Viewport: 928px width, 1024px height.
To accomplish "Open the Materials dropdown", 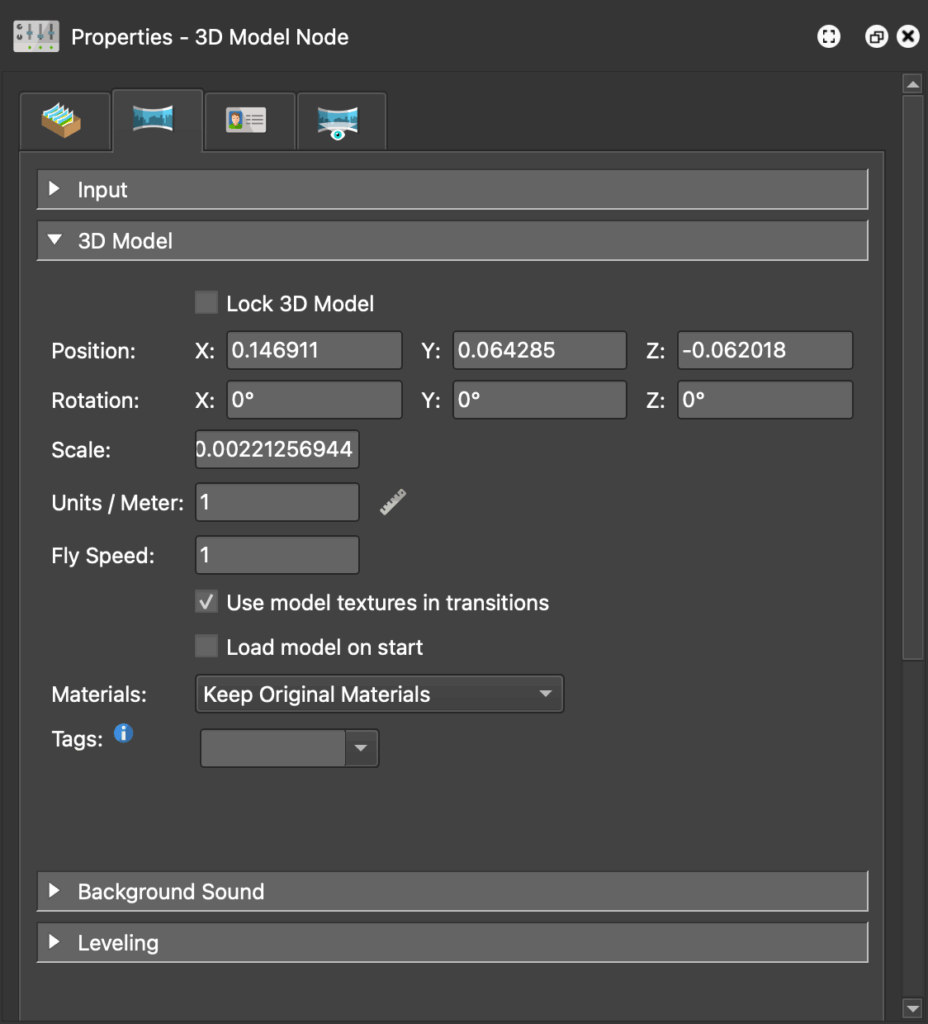I will pyautogui.click(x=379, y=694).
